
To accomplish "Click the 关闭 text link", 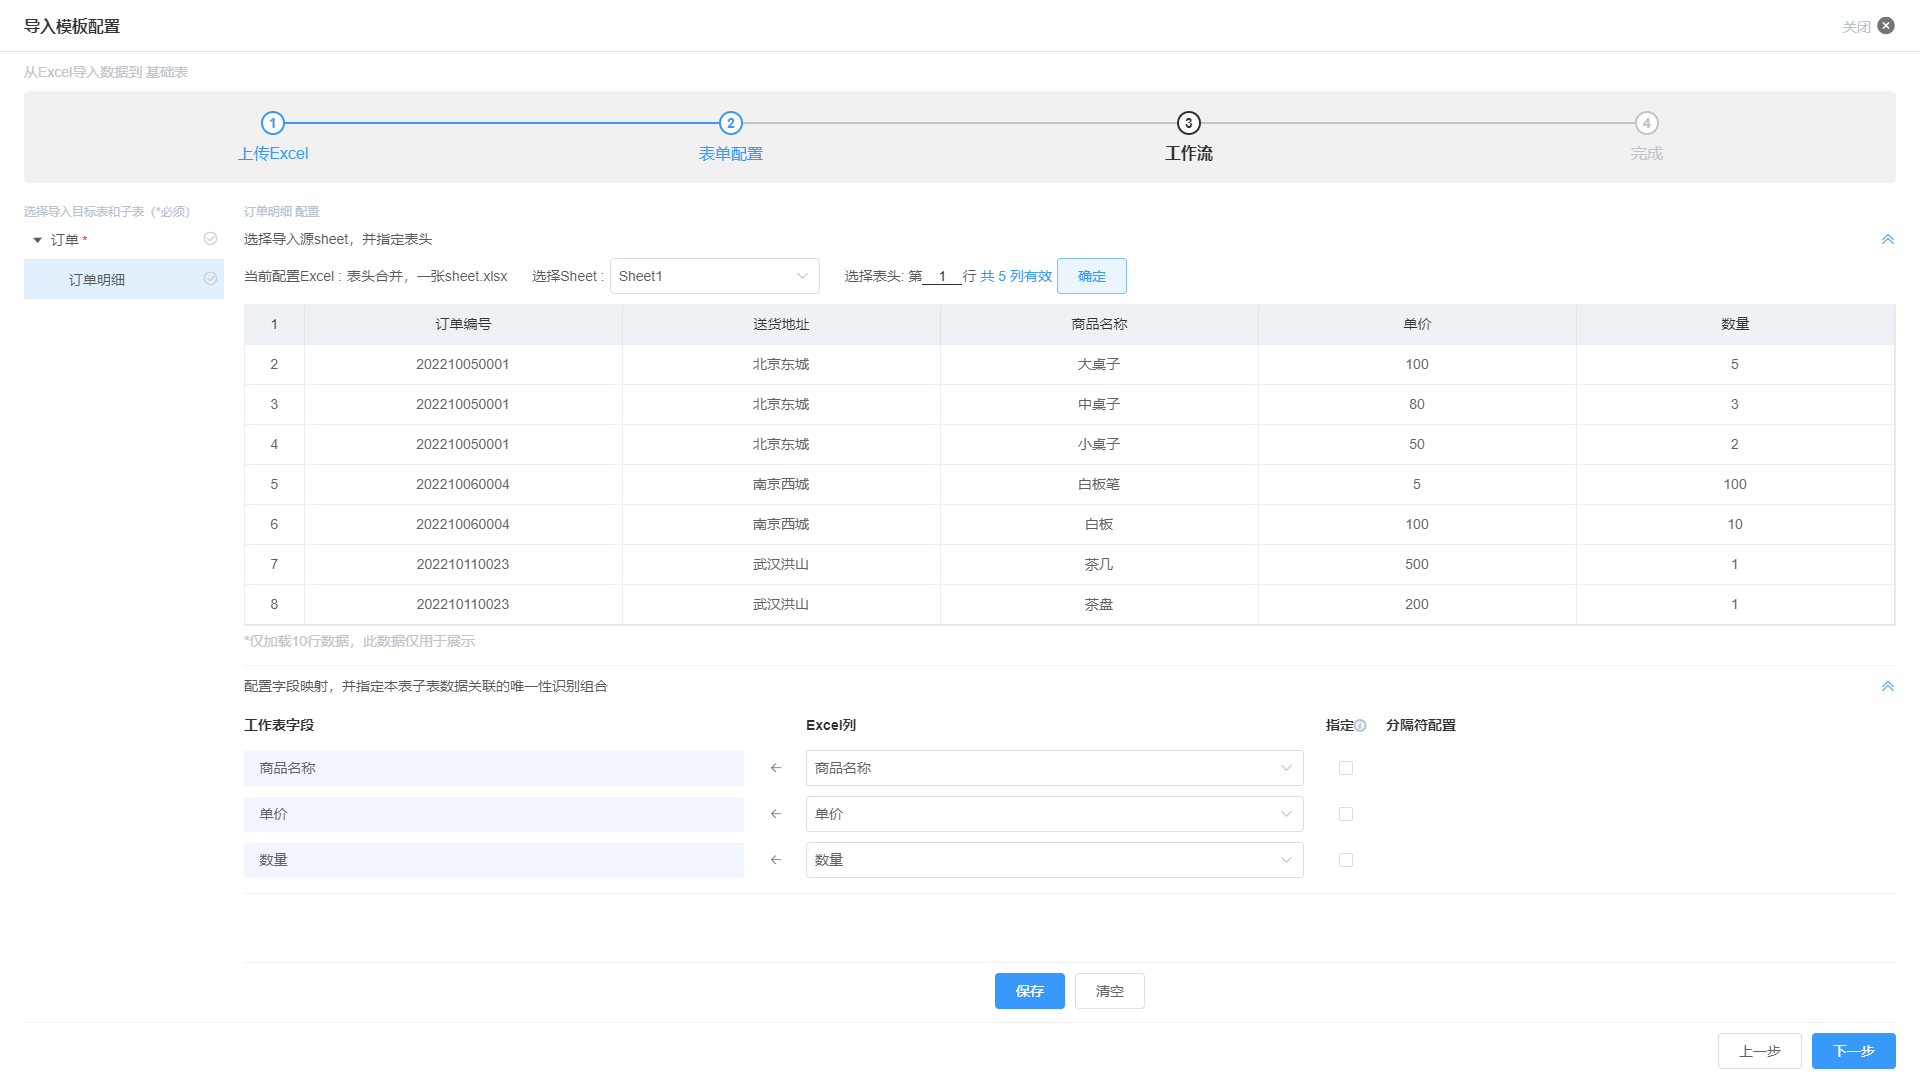I will pos(1857,27).
